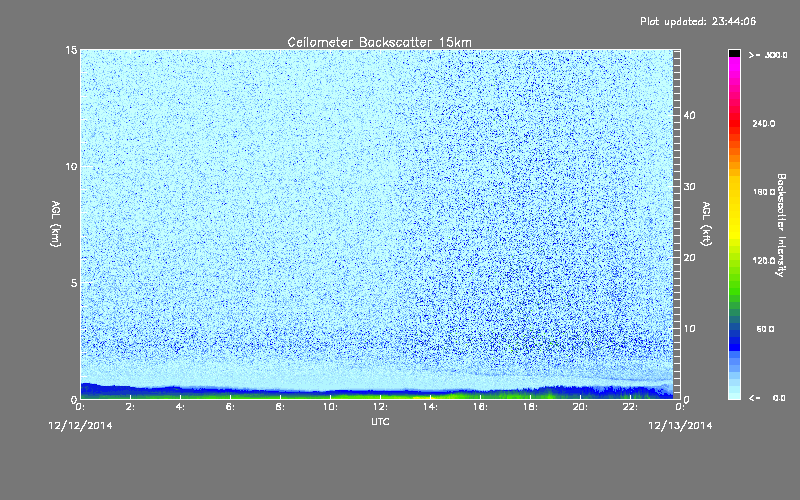Click the 10 kft tick on right axis
The height and width of the screenshot is (500, 800).
[x=689, y=329]
